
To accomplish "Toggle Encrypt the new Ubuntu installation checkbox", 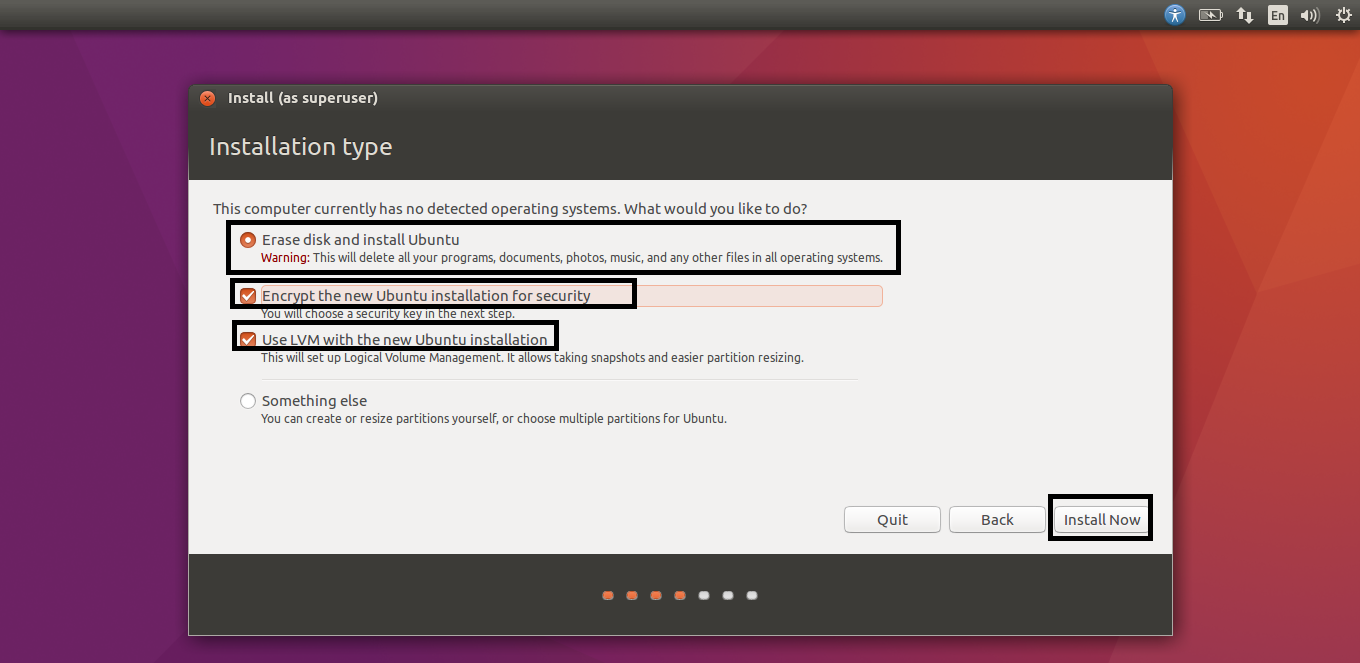I will [x=248, y=295].
